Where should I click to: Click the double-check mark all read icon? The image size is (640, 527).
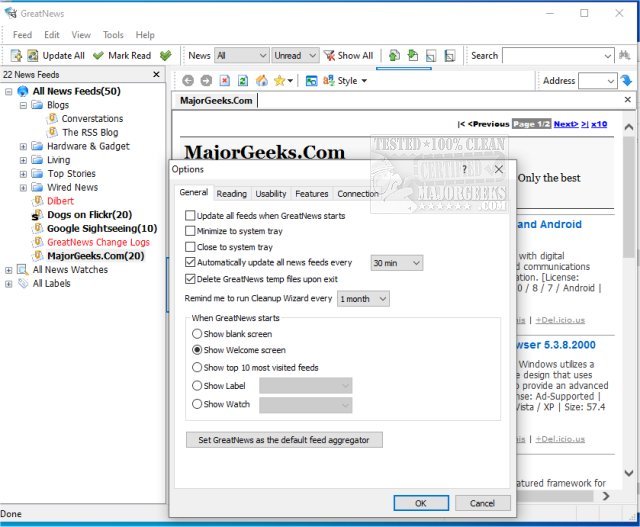pos(165,56)
